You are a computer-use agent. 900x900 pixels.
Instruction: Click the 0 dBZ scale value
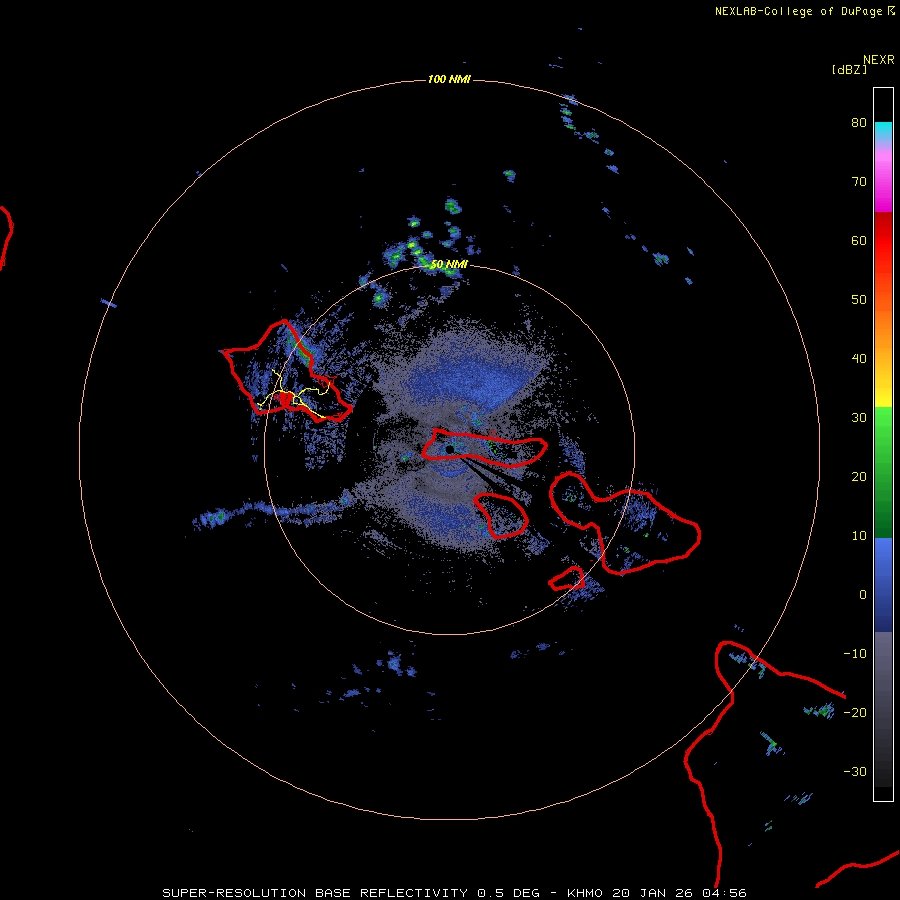click(x=863, y=595)
